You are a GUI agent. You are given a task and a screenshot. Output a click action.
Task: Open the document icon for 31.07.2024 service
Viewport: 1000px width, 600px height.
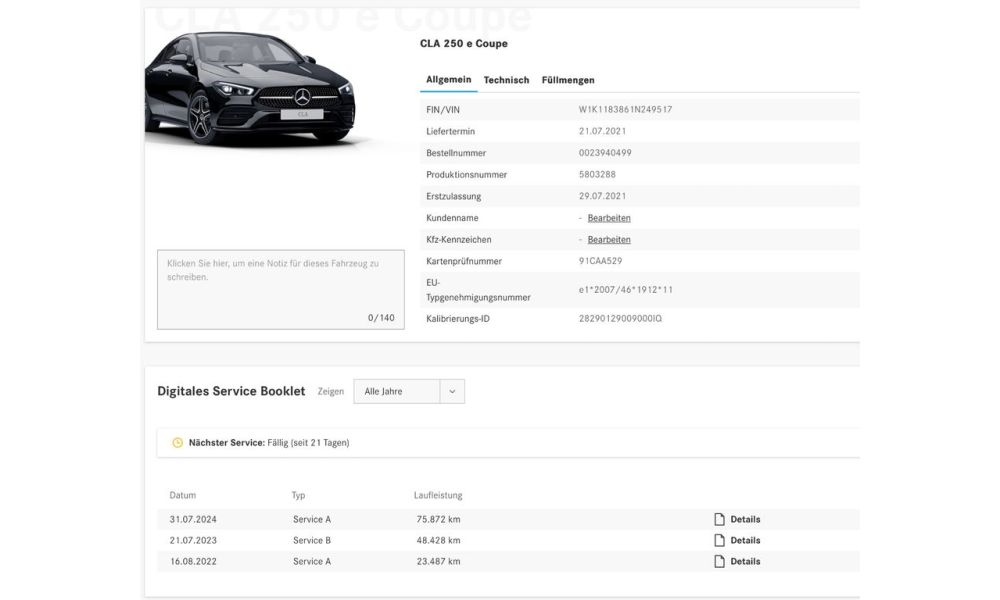pyautogui.click(x=719, y=519)
